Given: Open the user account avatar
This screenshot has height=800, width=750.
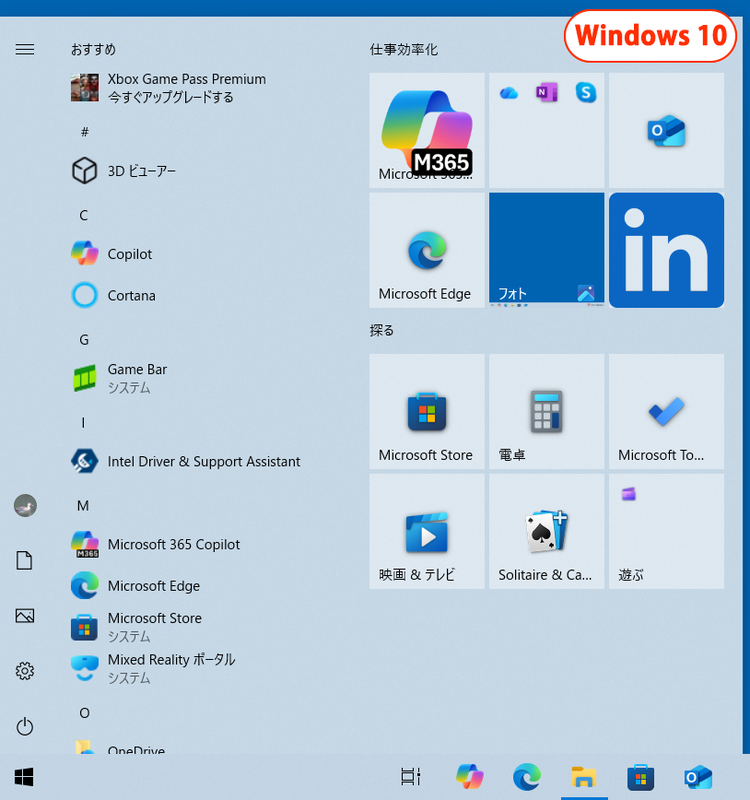Looking at the screenshot, I should [25, 506].
